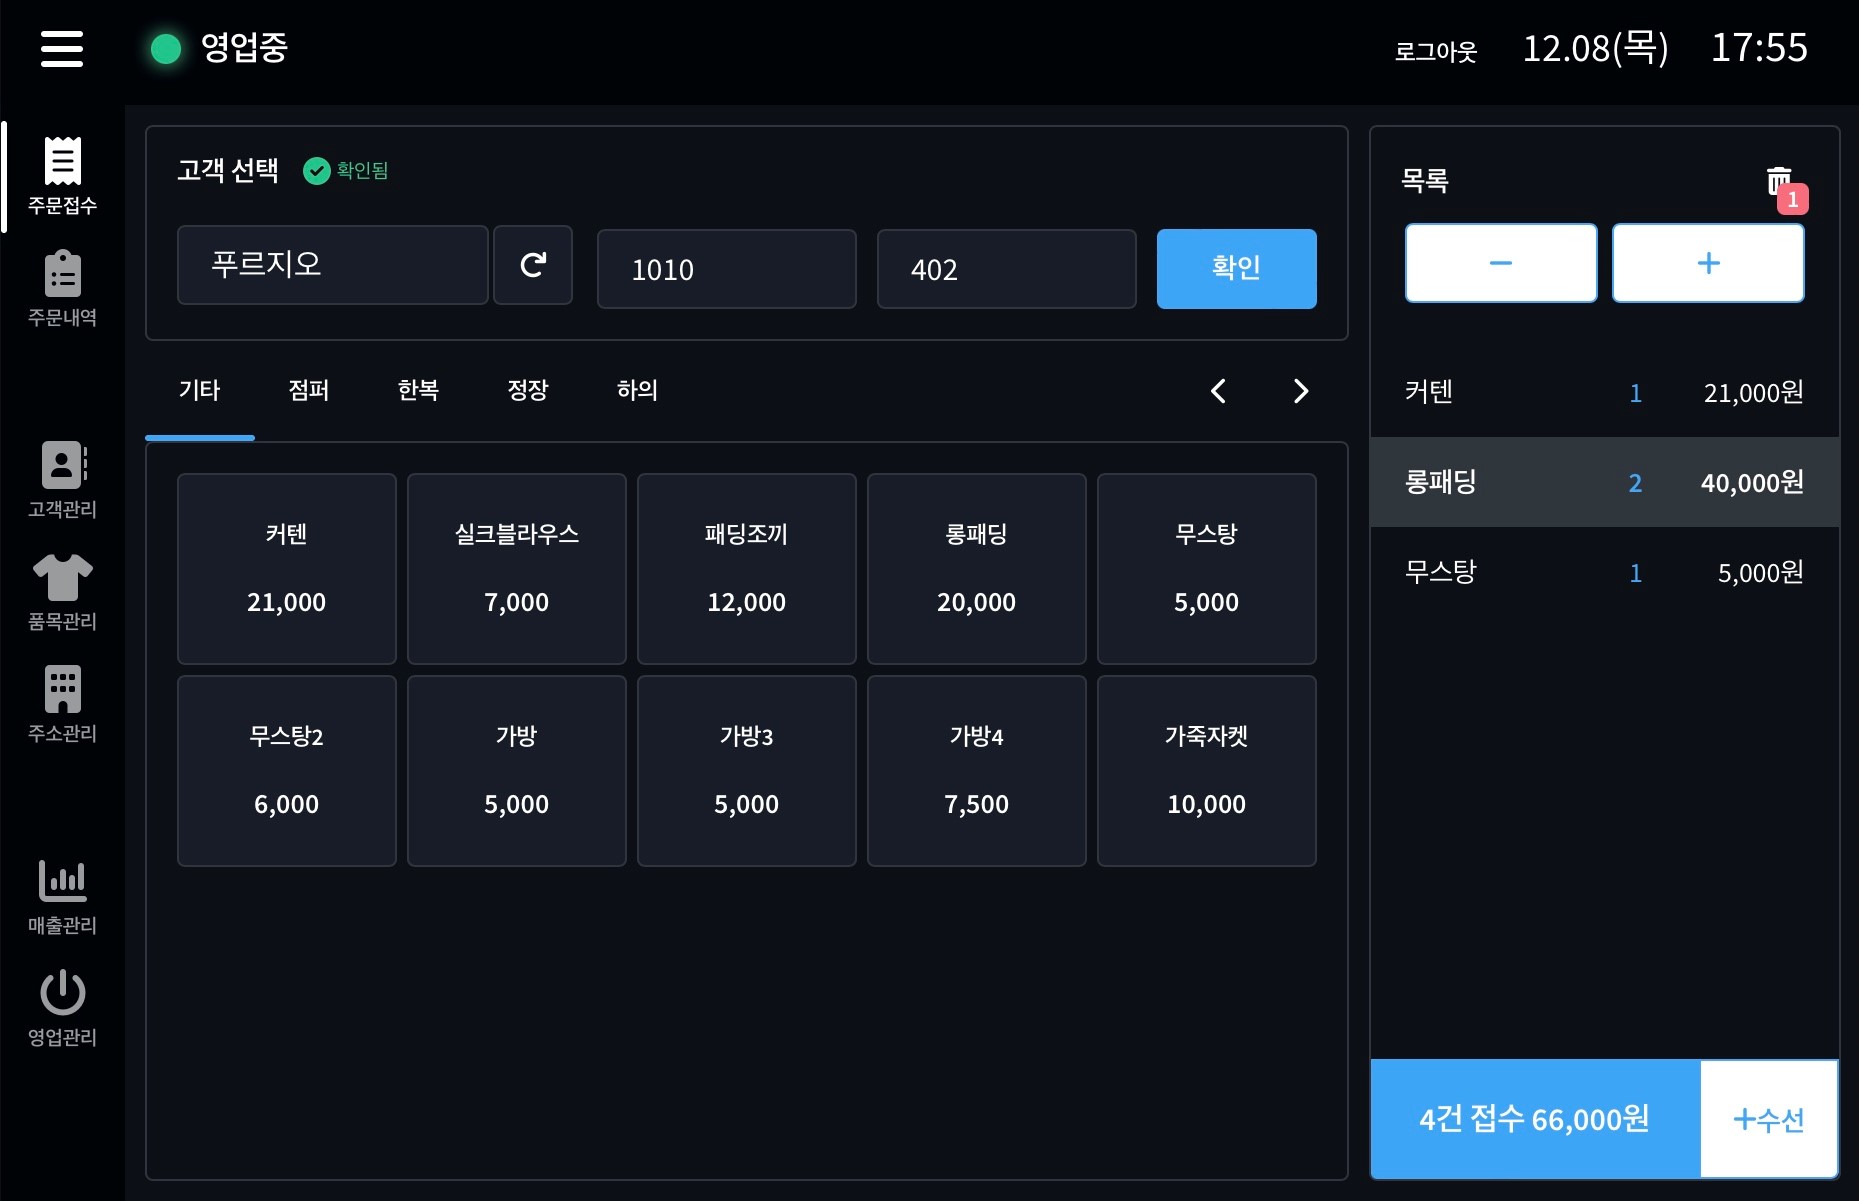Open 매출관리 chart icon
The height and width of the screenshot is (1201, 1859).
click(62, 881)
